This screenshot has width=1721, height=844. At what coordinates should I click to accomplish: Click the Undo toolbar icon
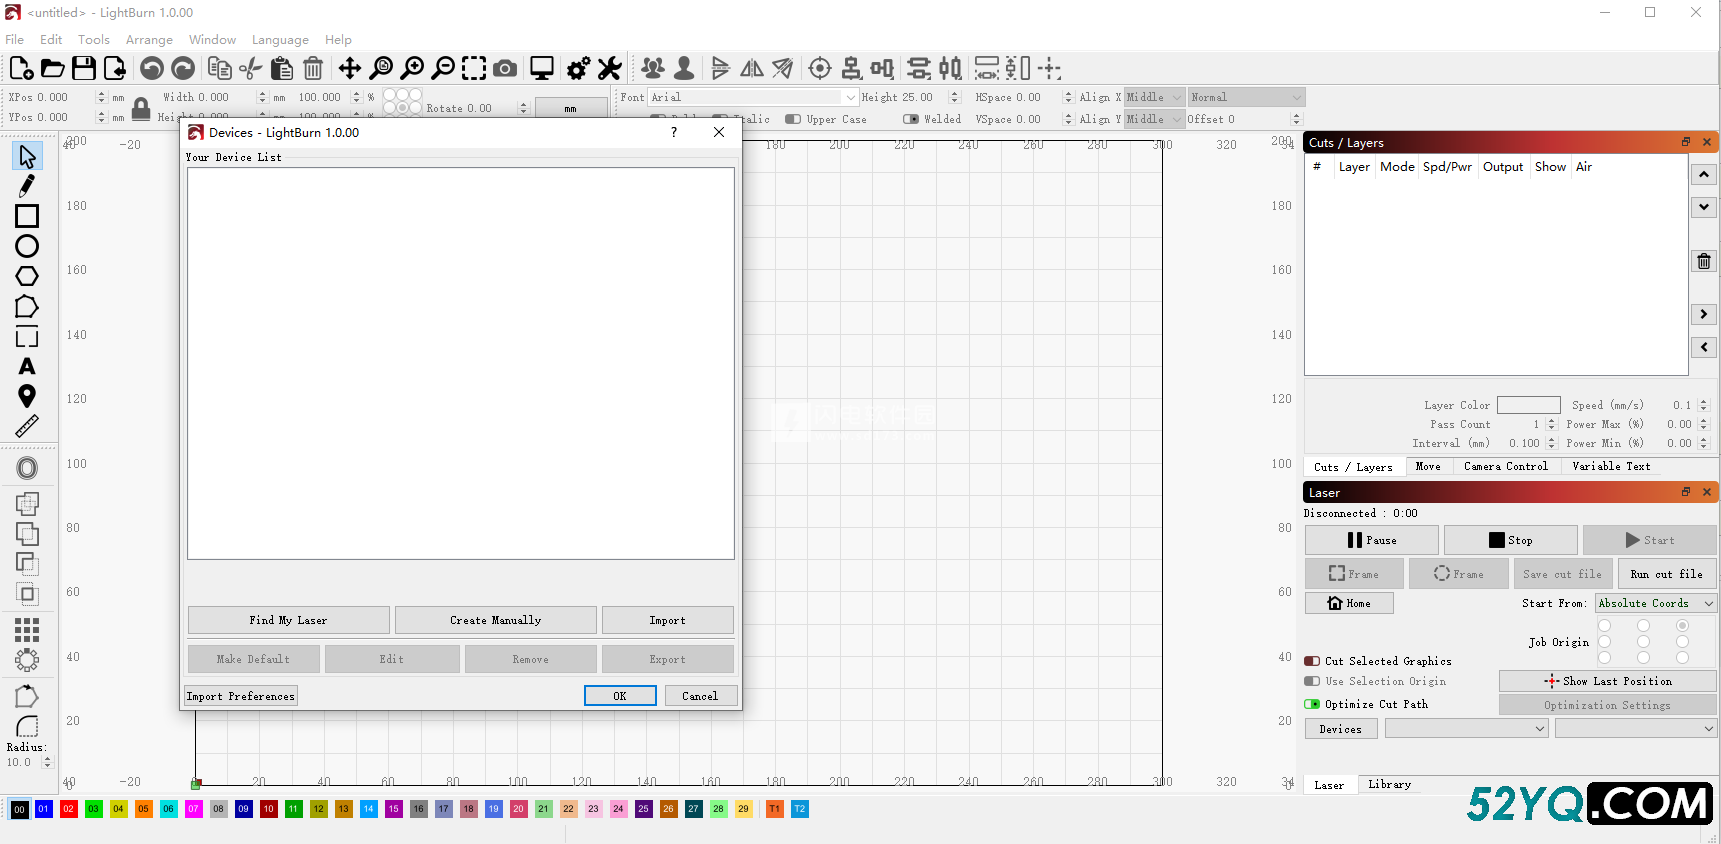pyautogui.click(x=152, y=68)
